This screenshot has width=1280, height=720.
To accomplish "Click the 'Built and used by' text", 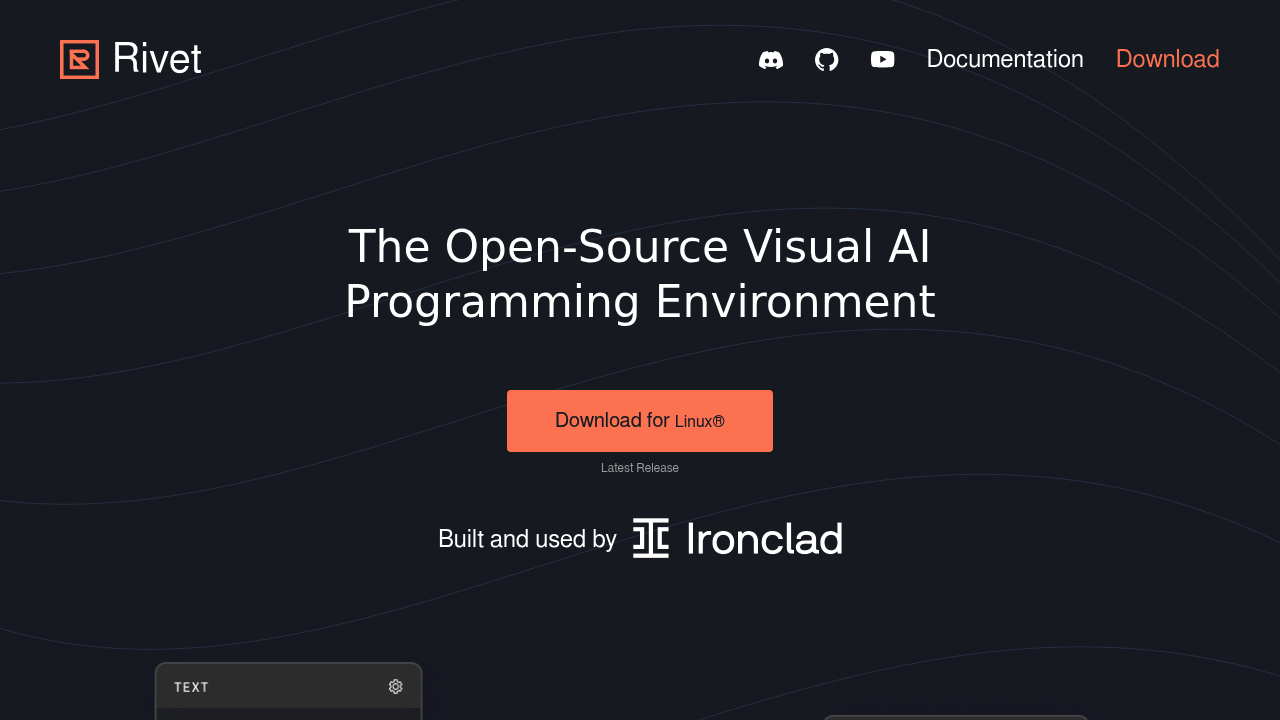I will coord(527,539).
